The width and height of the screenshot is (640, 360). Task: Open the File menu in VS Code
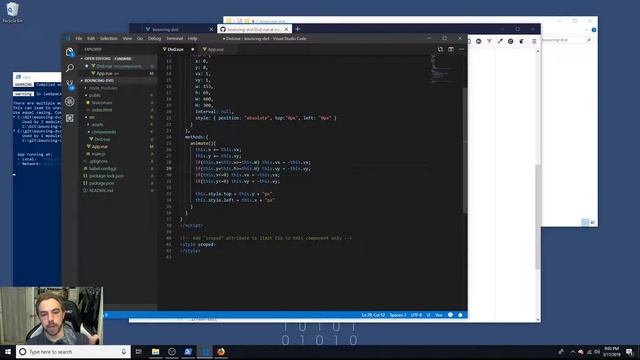click(x=79, y=38)
